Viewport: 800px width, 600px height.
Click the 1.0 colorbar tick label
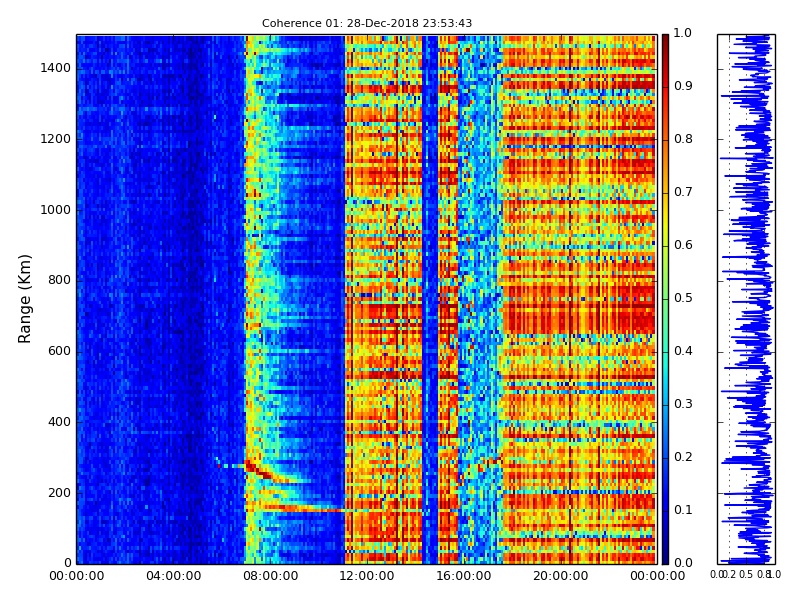683,33
